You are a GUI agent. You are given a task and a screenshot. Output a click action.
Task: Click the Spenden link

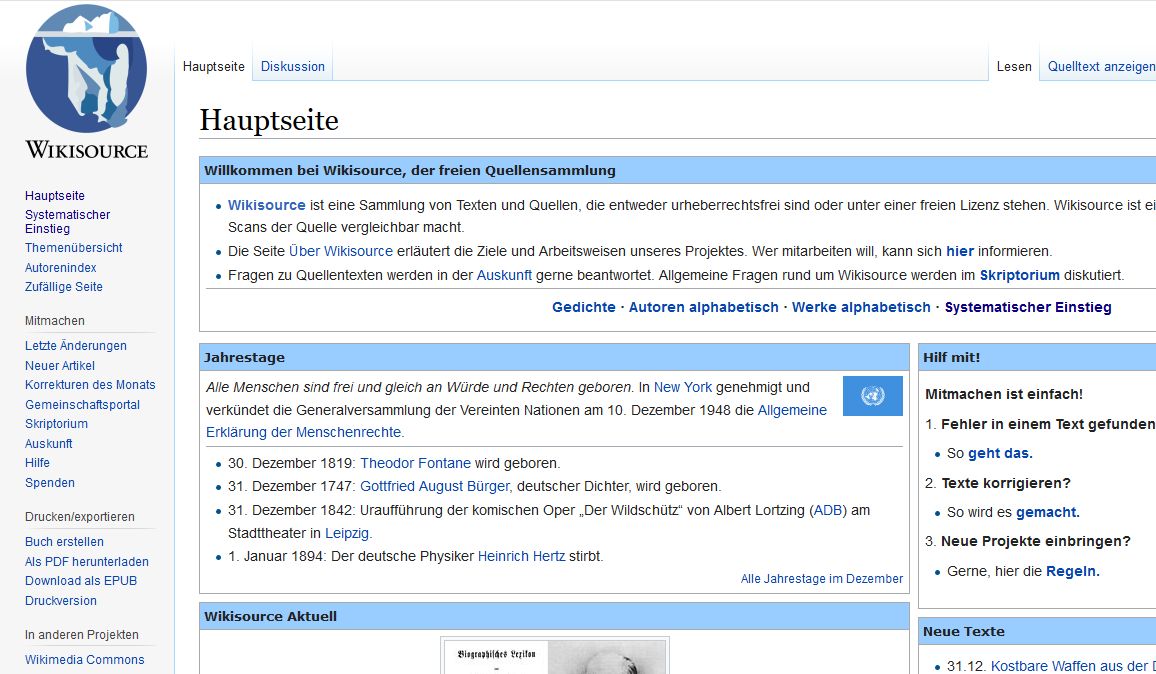click(49, 483)
